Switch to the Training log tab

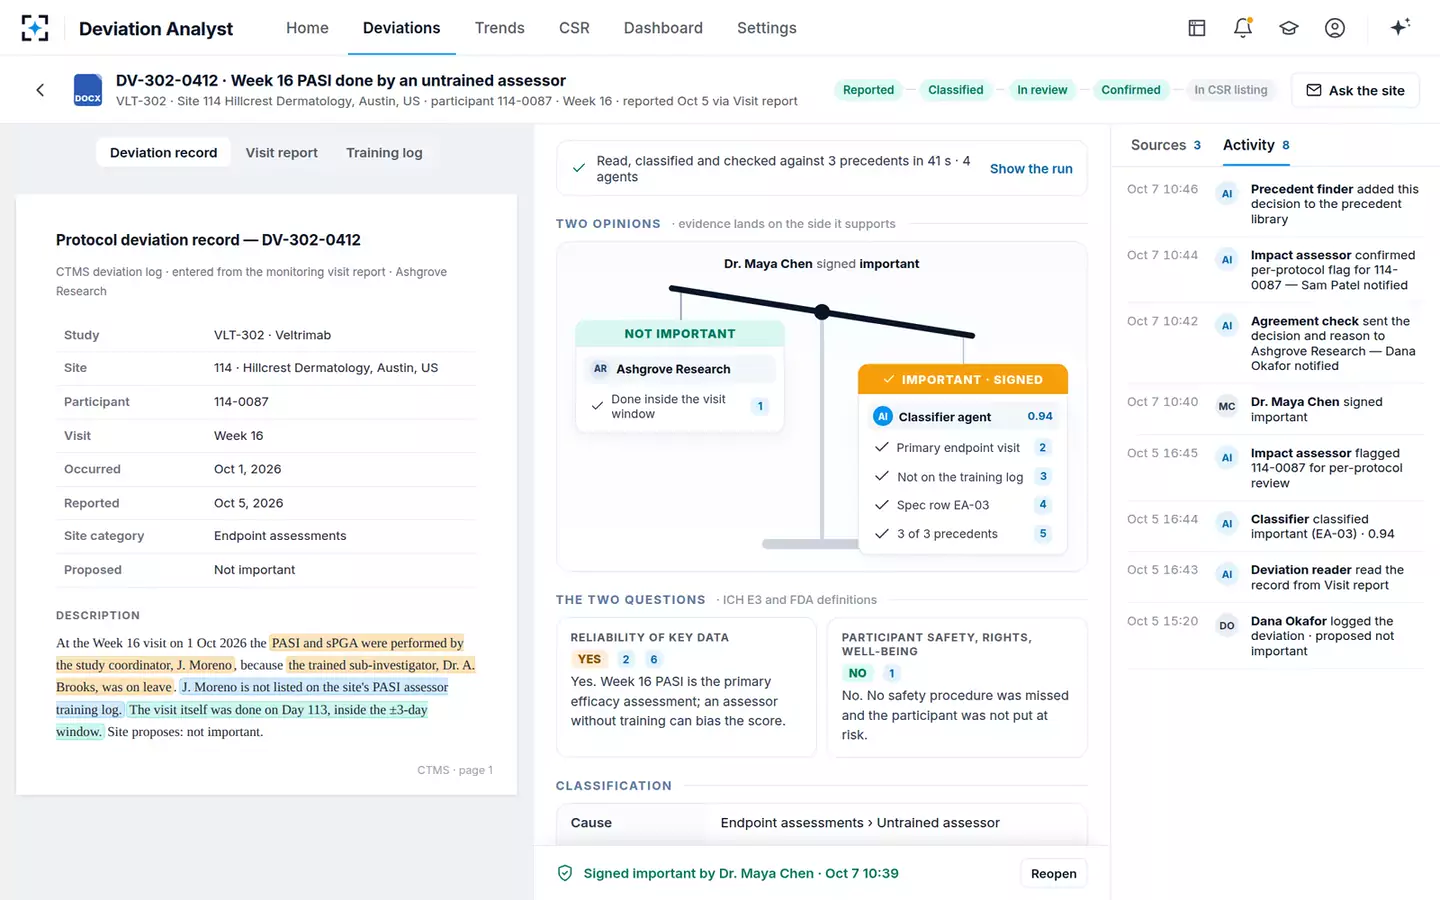pos(384,153)
